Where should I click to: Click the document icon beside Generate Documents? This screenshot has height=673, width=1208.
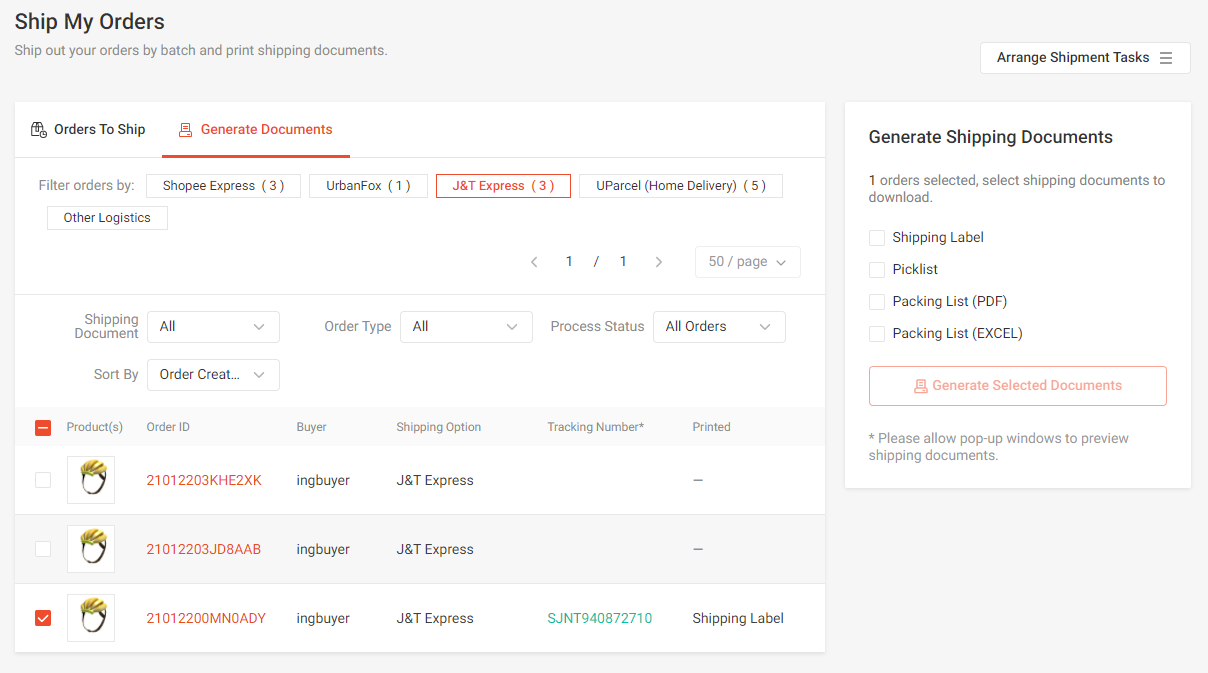click(x=185, y=129)
